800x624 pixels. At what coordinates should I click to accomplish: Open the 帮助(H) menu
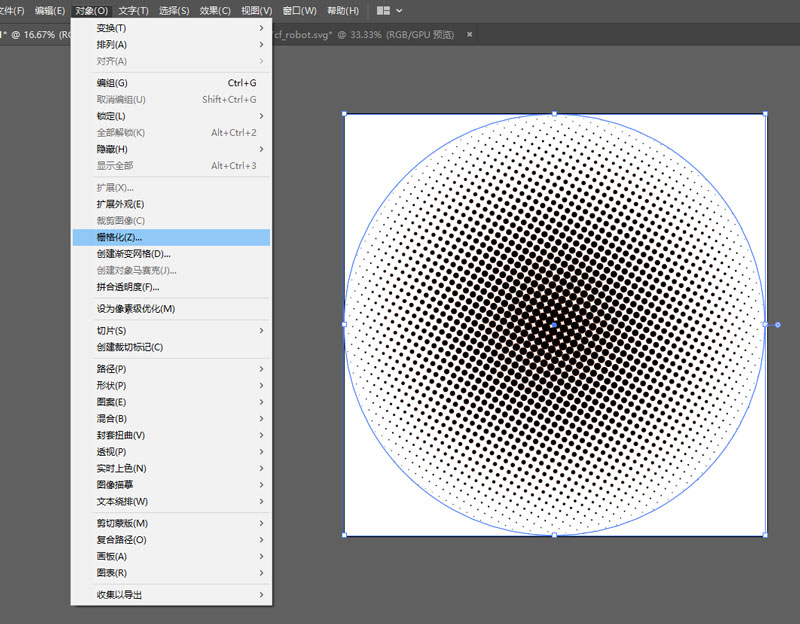pos(343,11)
